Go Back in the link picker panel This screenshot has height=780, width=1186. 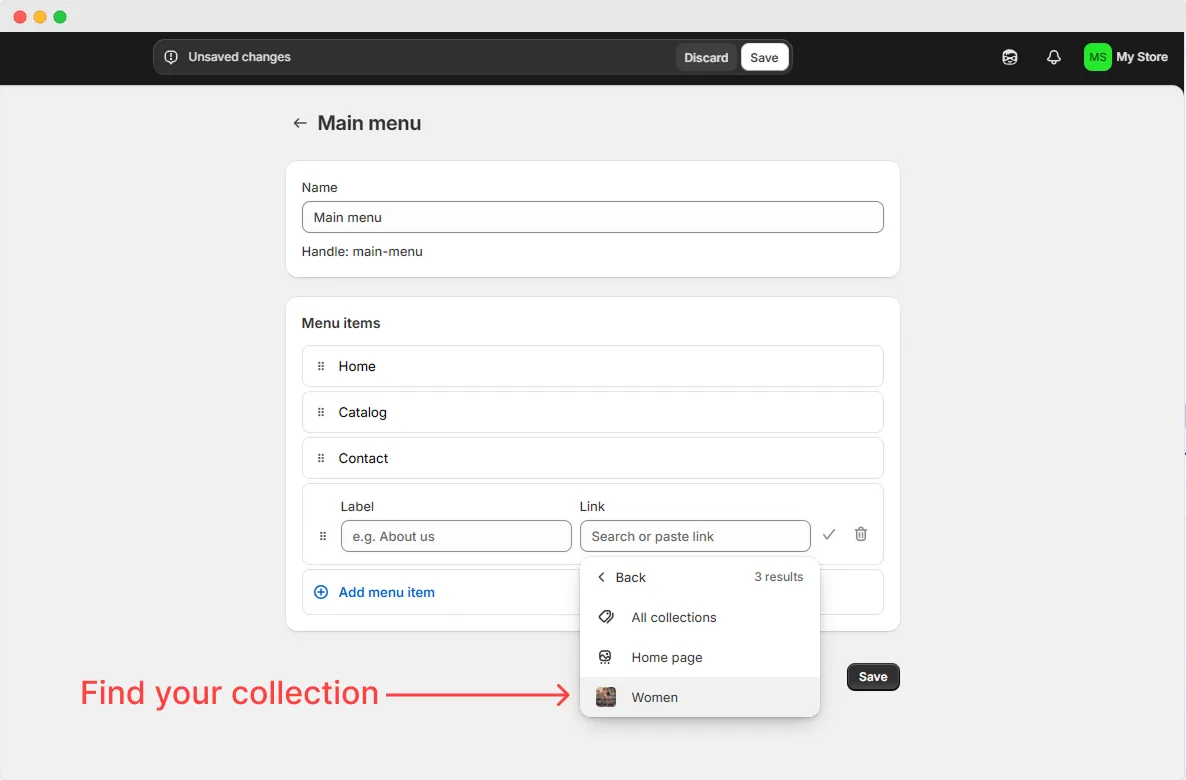621,577
